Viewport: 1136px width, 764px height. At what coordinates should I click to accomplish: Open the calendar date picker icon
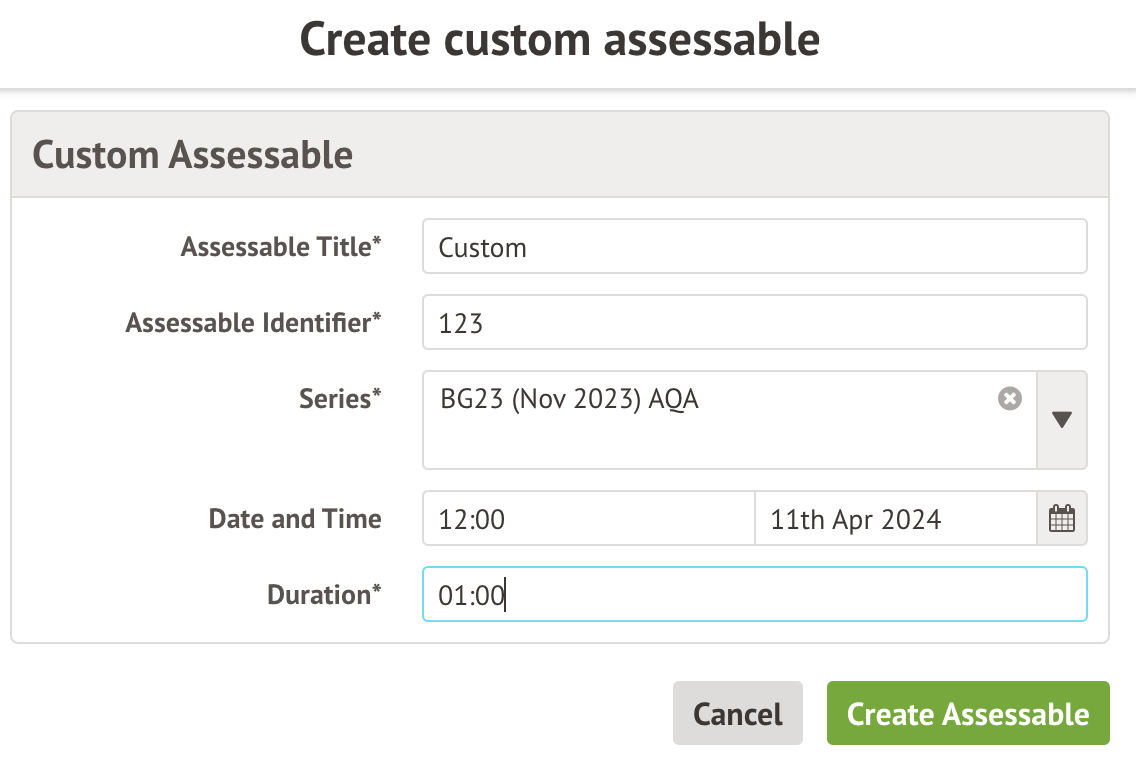[x=1061, y=519]
